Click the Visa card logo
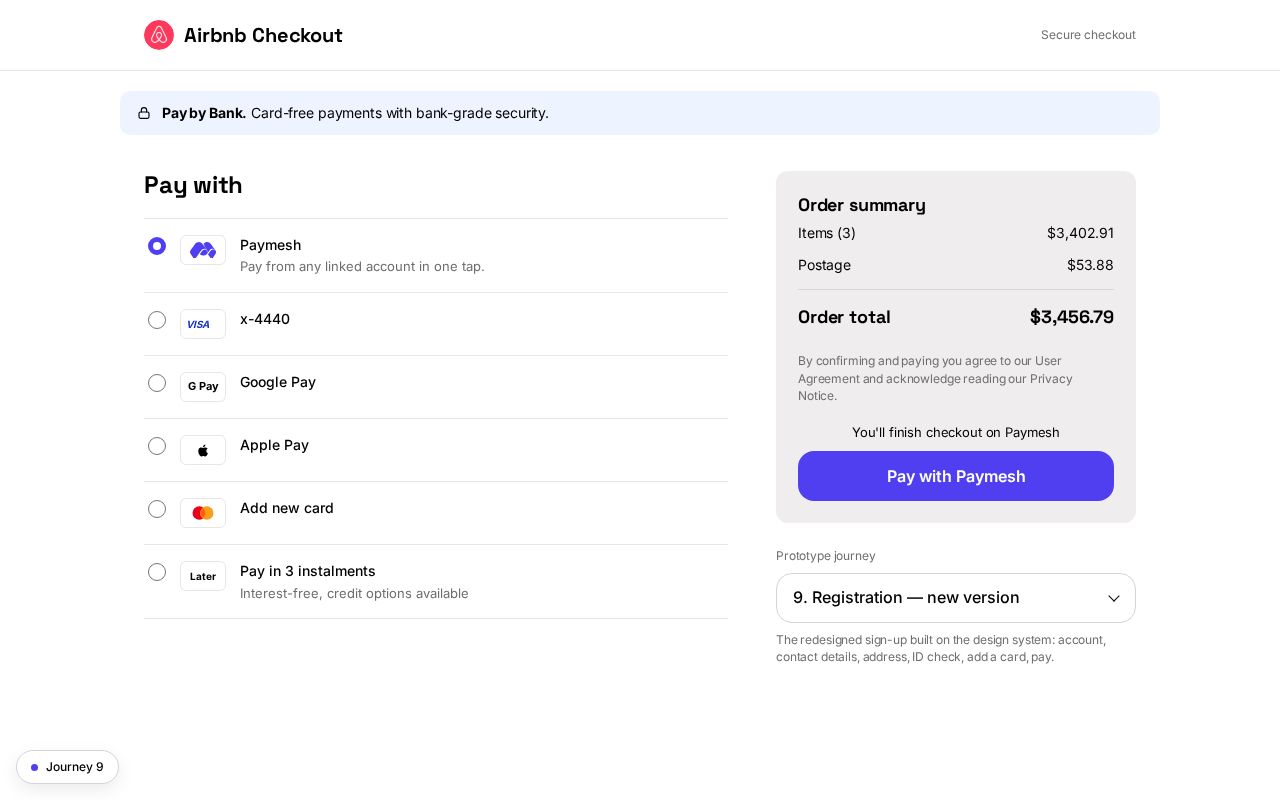 203,324
